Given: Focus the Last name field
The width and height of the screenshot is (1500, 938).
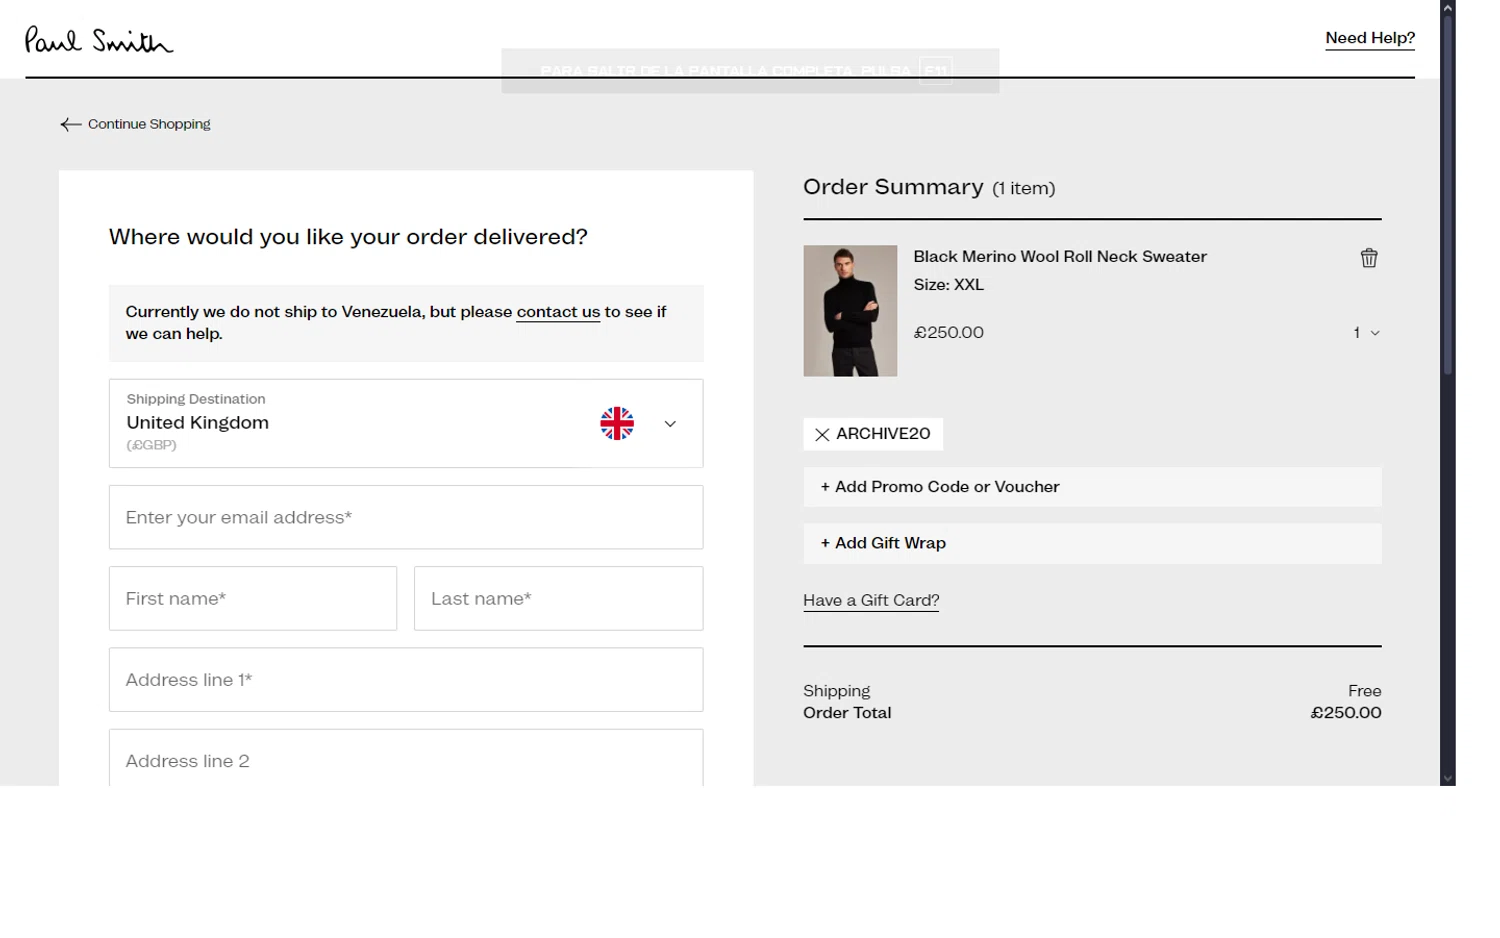Looking at the screenshot, I should click(558, 598).
